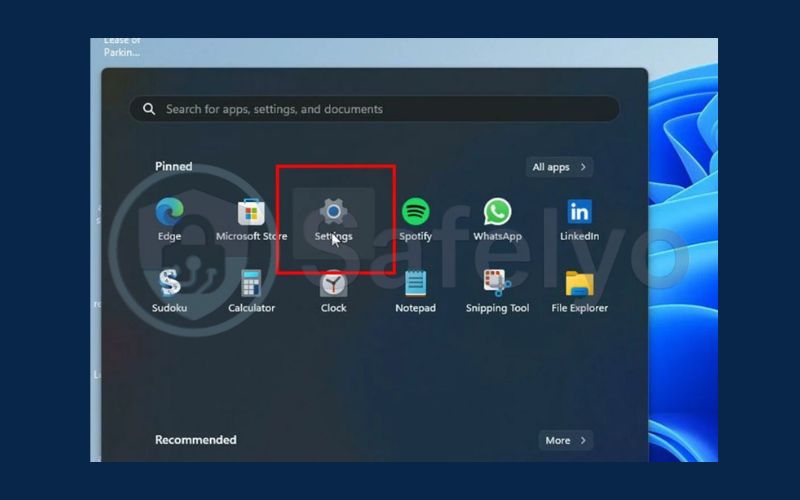Show All apps list

(x=559, y=167)
